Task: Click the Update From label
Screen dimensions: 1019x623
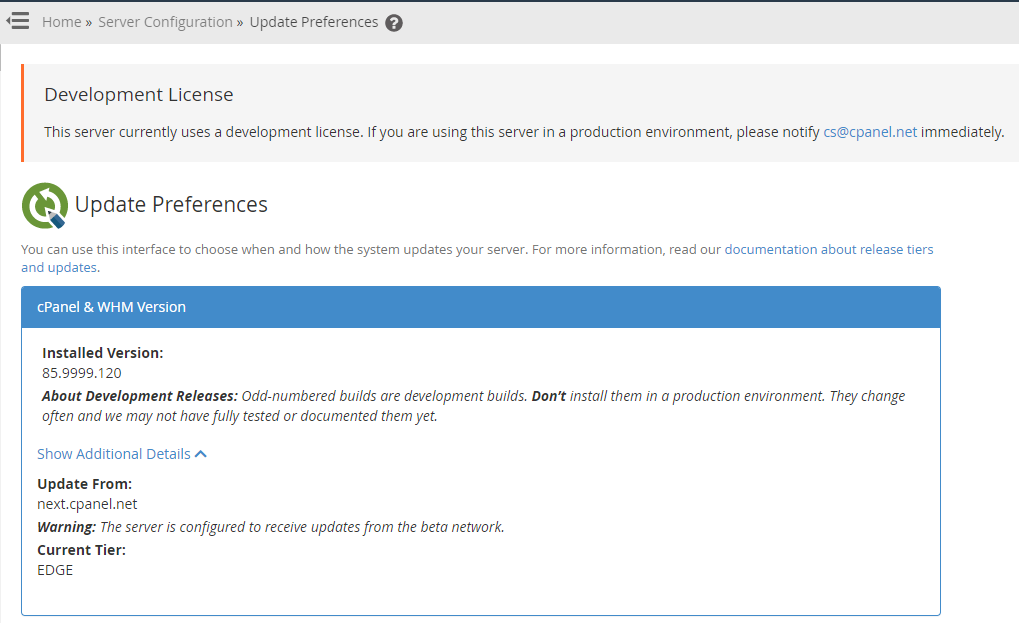Action: click(x=84, y=484)
